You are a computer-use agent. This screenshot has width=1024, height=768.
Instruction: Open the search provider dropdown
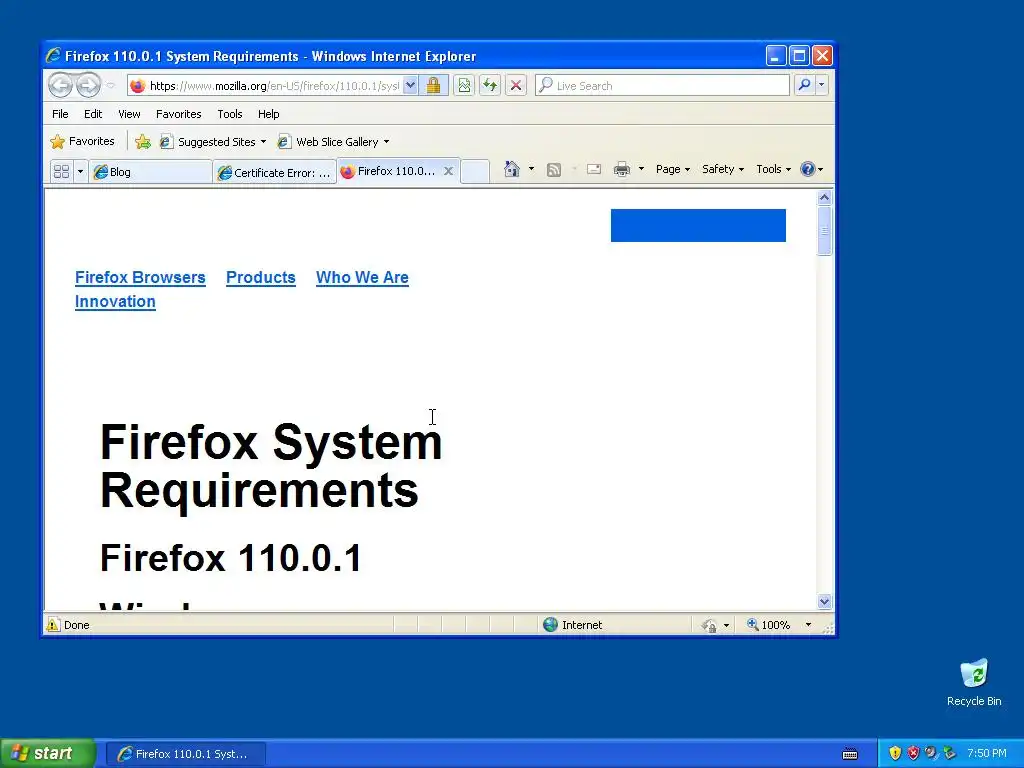tap(822, 85)
